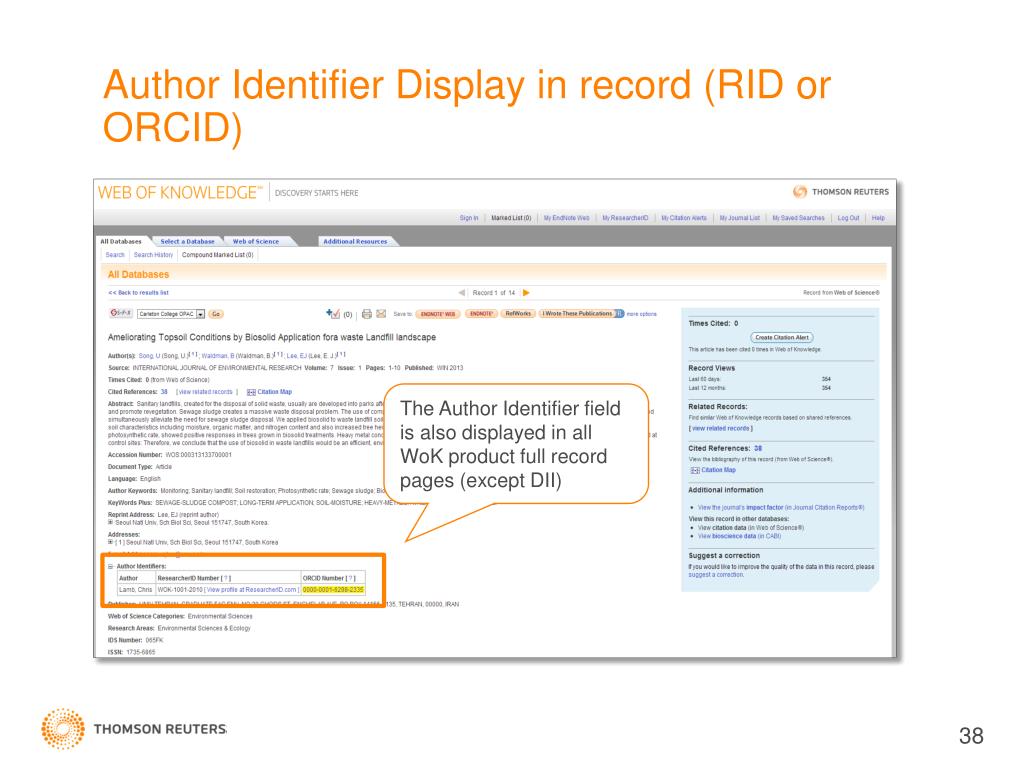This screenshot has width=1024, height=768.
Task: Click Accession Number WOS:000313133700001
Action: 198,455
